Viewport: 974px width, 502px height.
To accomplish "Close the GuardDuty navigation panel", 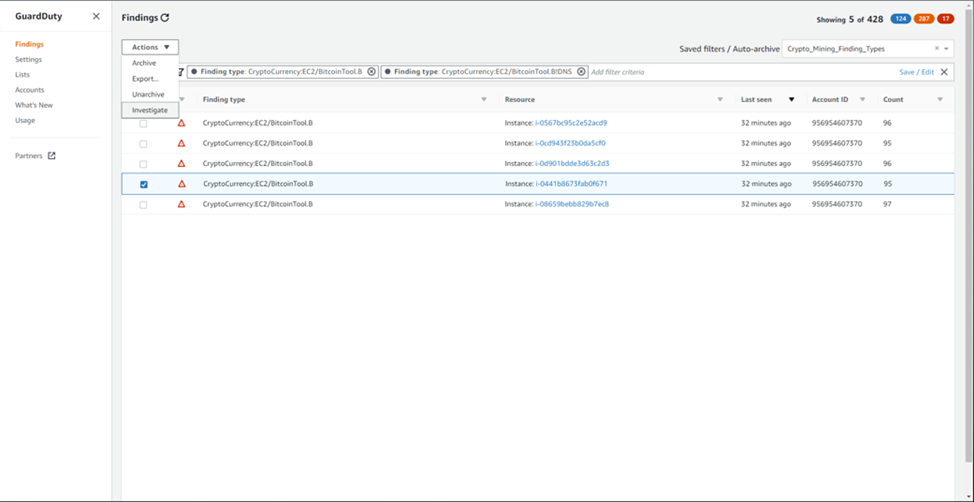I will pos(96,17).
